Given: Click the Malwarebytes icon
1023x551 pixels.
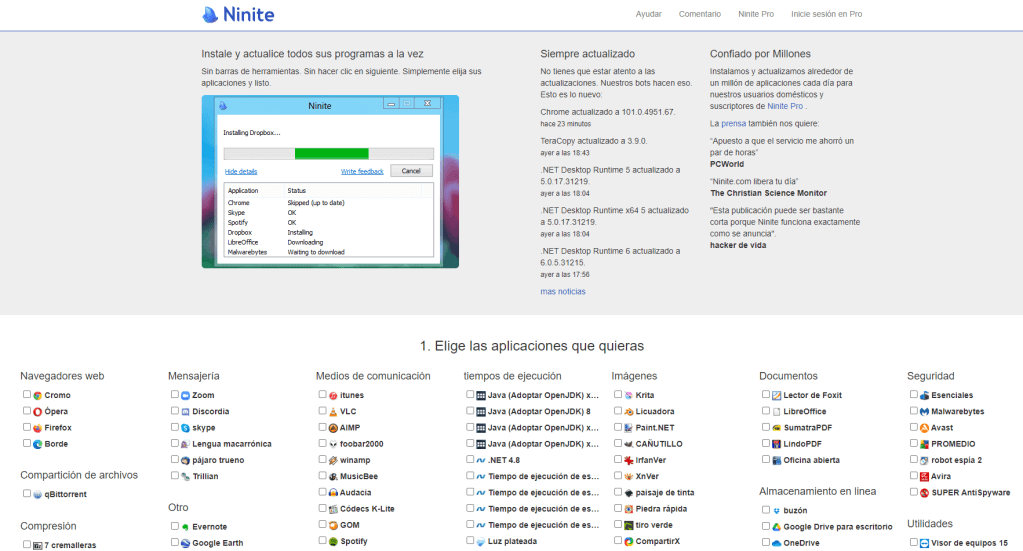Looking at the screenshot, I should (924, 411).
